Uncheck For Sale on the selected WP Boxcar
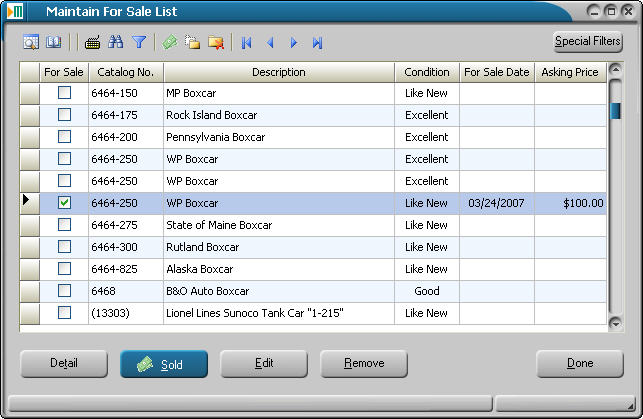643x419 pixels. (64, 203)
